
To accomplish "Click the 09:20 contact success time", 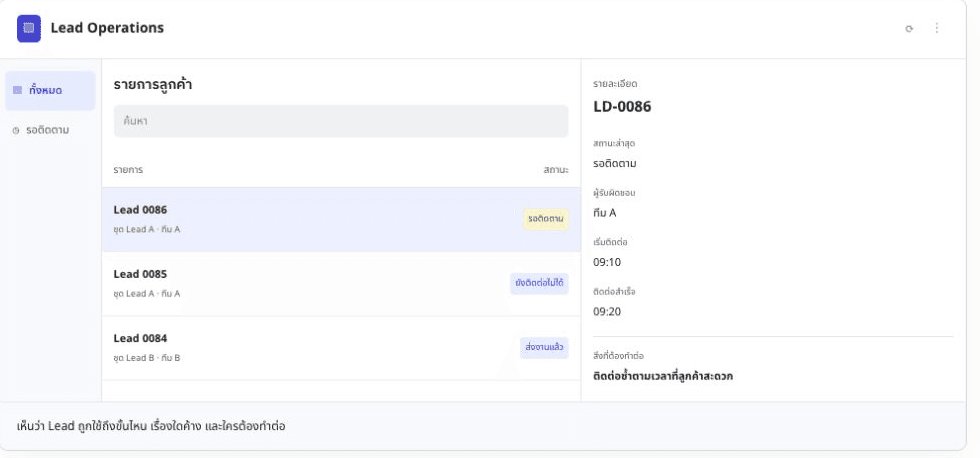I will tap(607, 312).
